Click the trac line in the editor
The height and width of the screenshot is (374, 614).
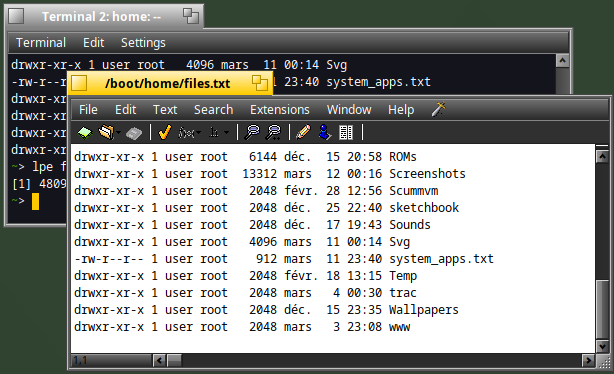[245, 293]
